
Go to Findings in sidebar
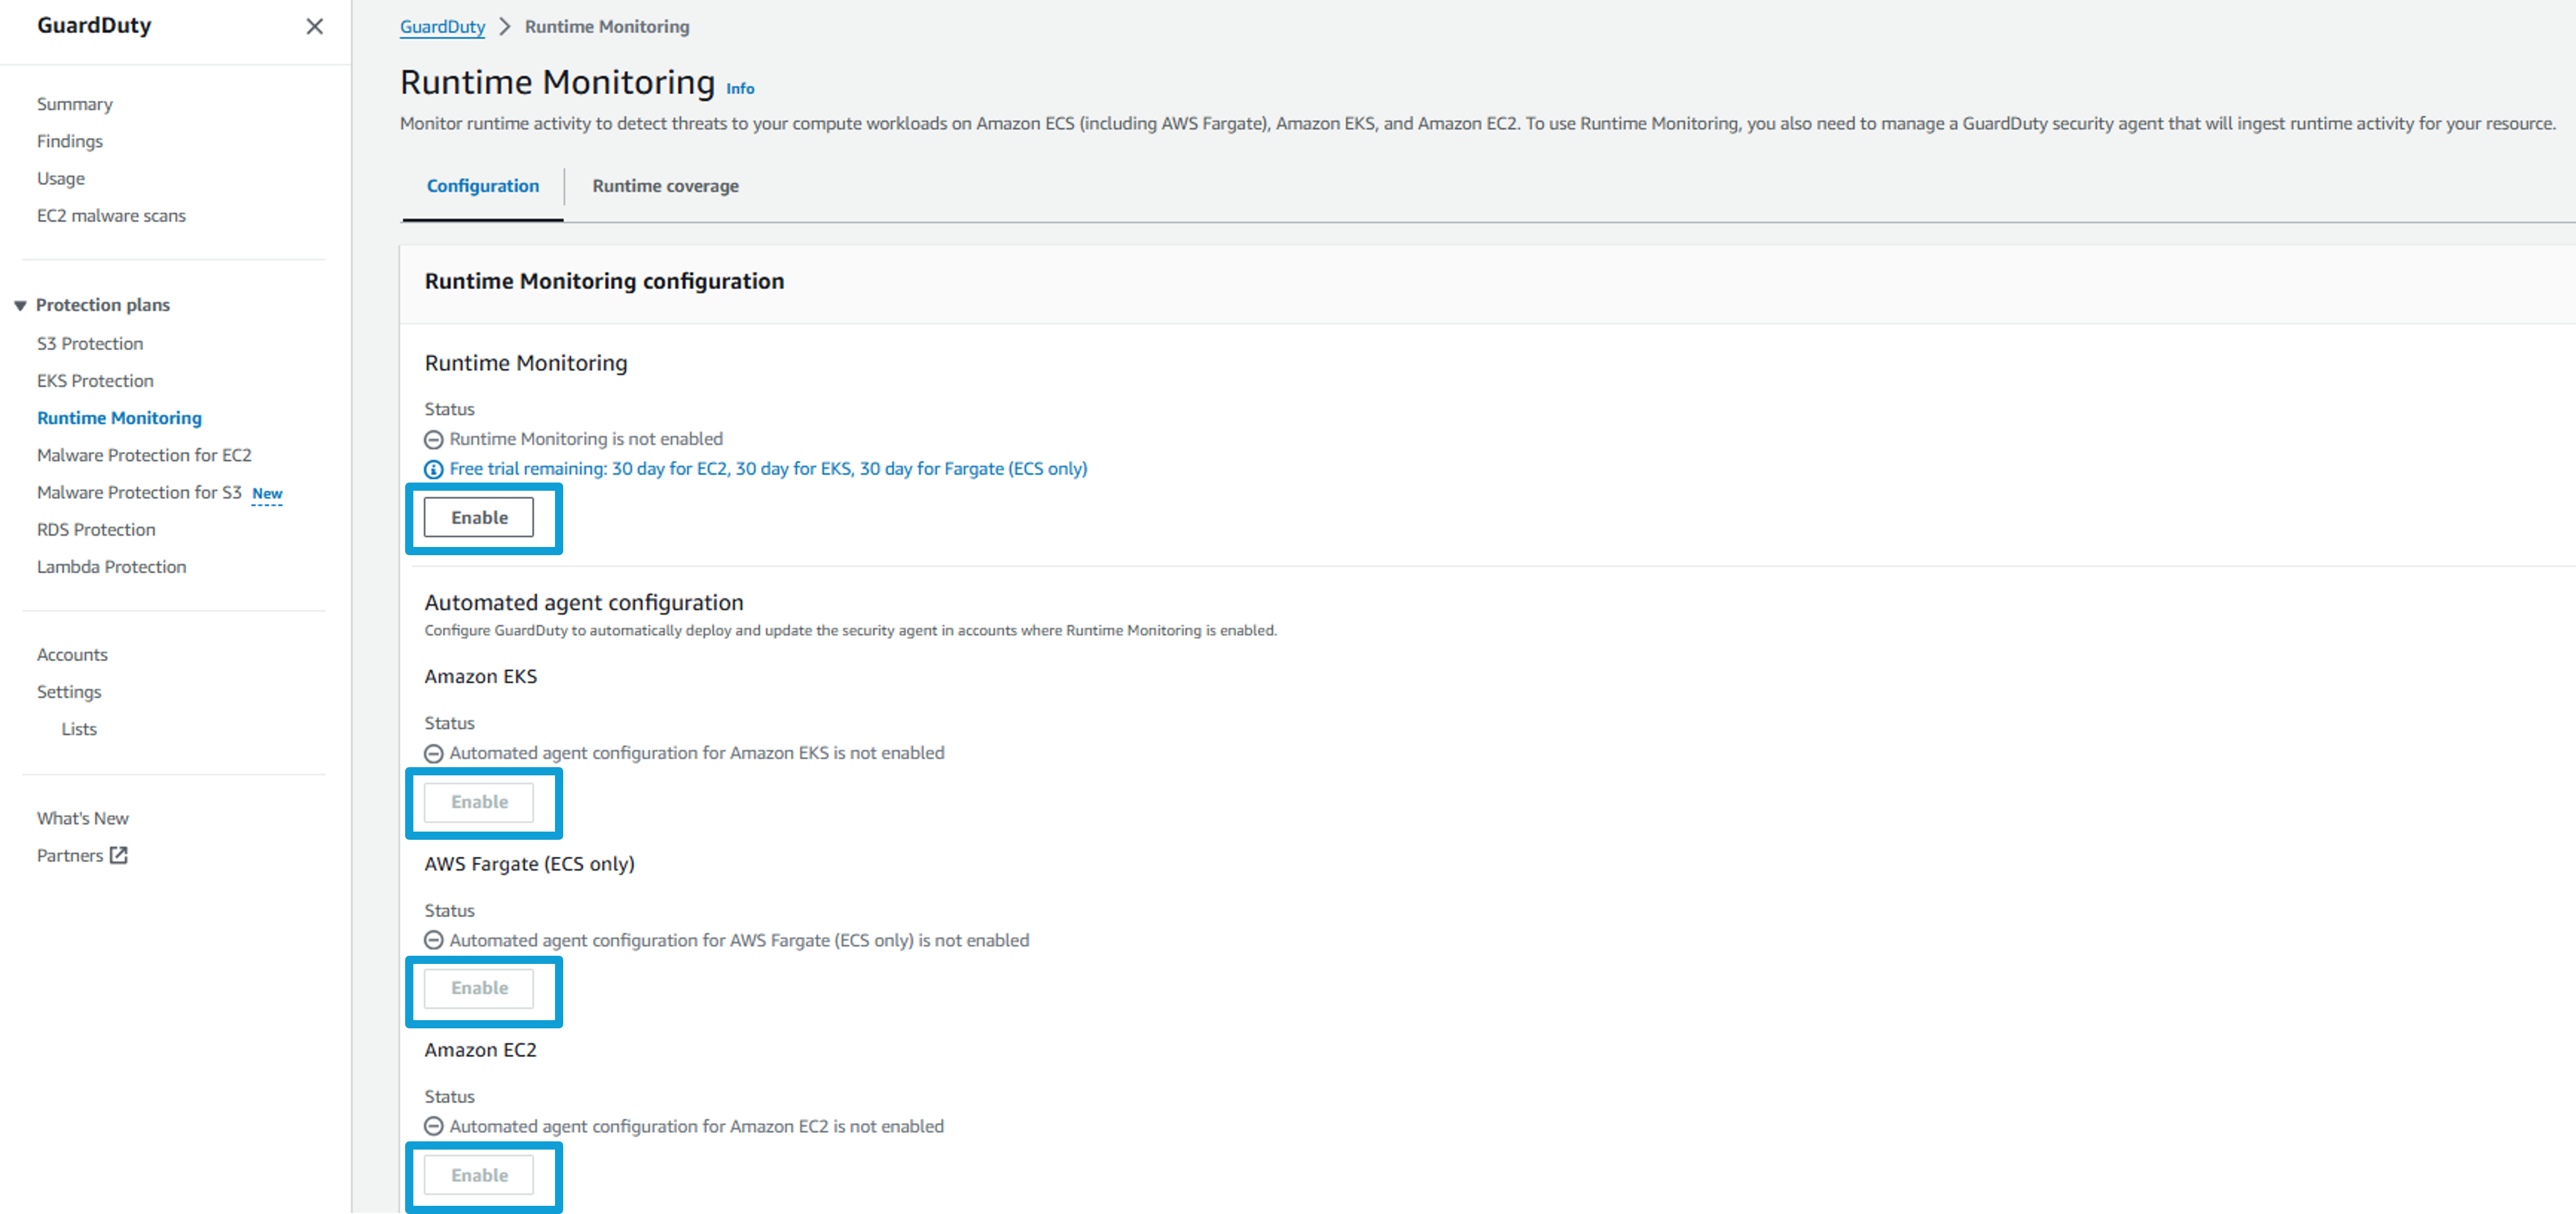[x=70, y=141]
